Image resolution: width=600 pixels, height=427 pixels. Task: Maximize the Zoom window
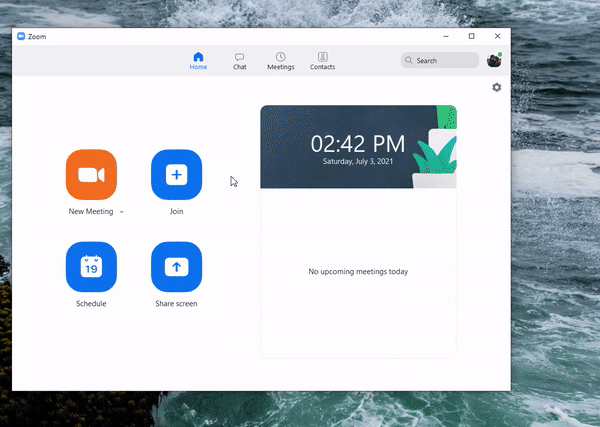(x=472, y=36)
